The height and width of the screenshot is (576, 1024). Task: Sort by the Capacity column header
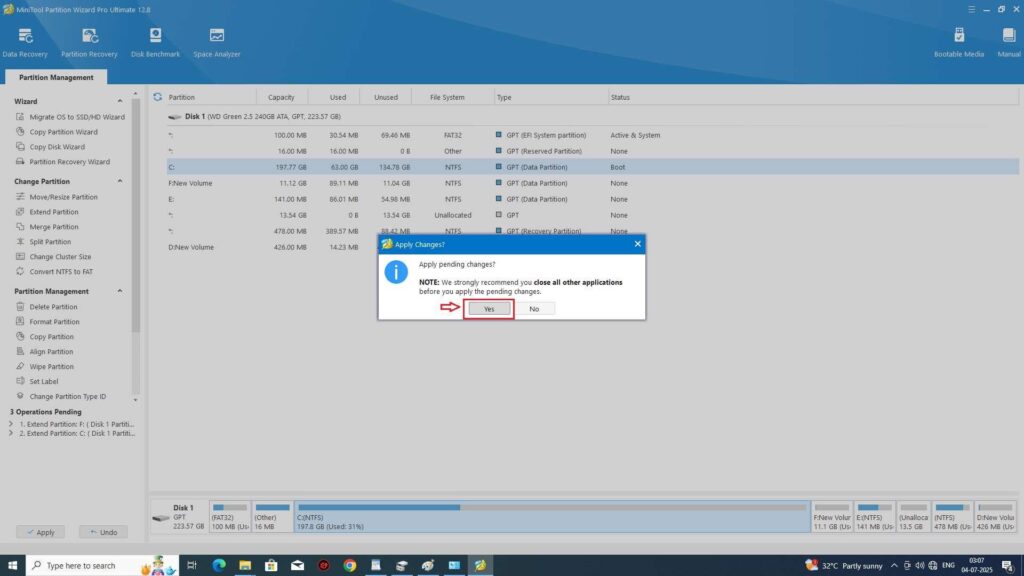coord(281,97)
